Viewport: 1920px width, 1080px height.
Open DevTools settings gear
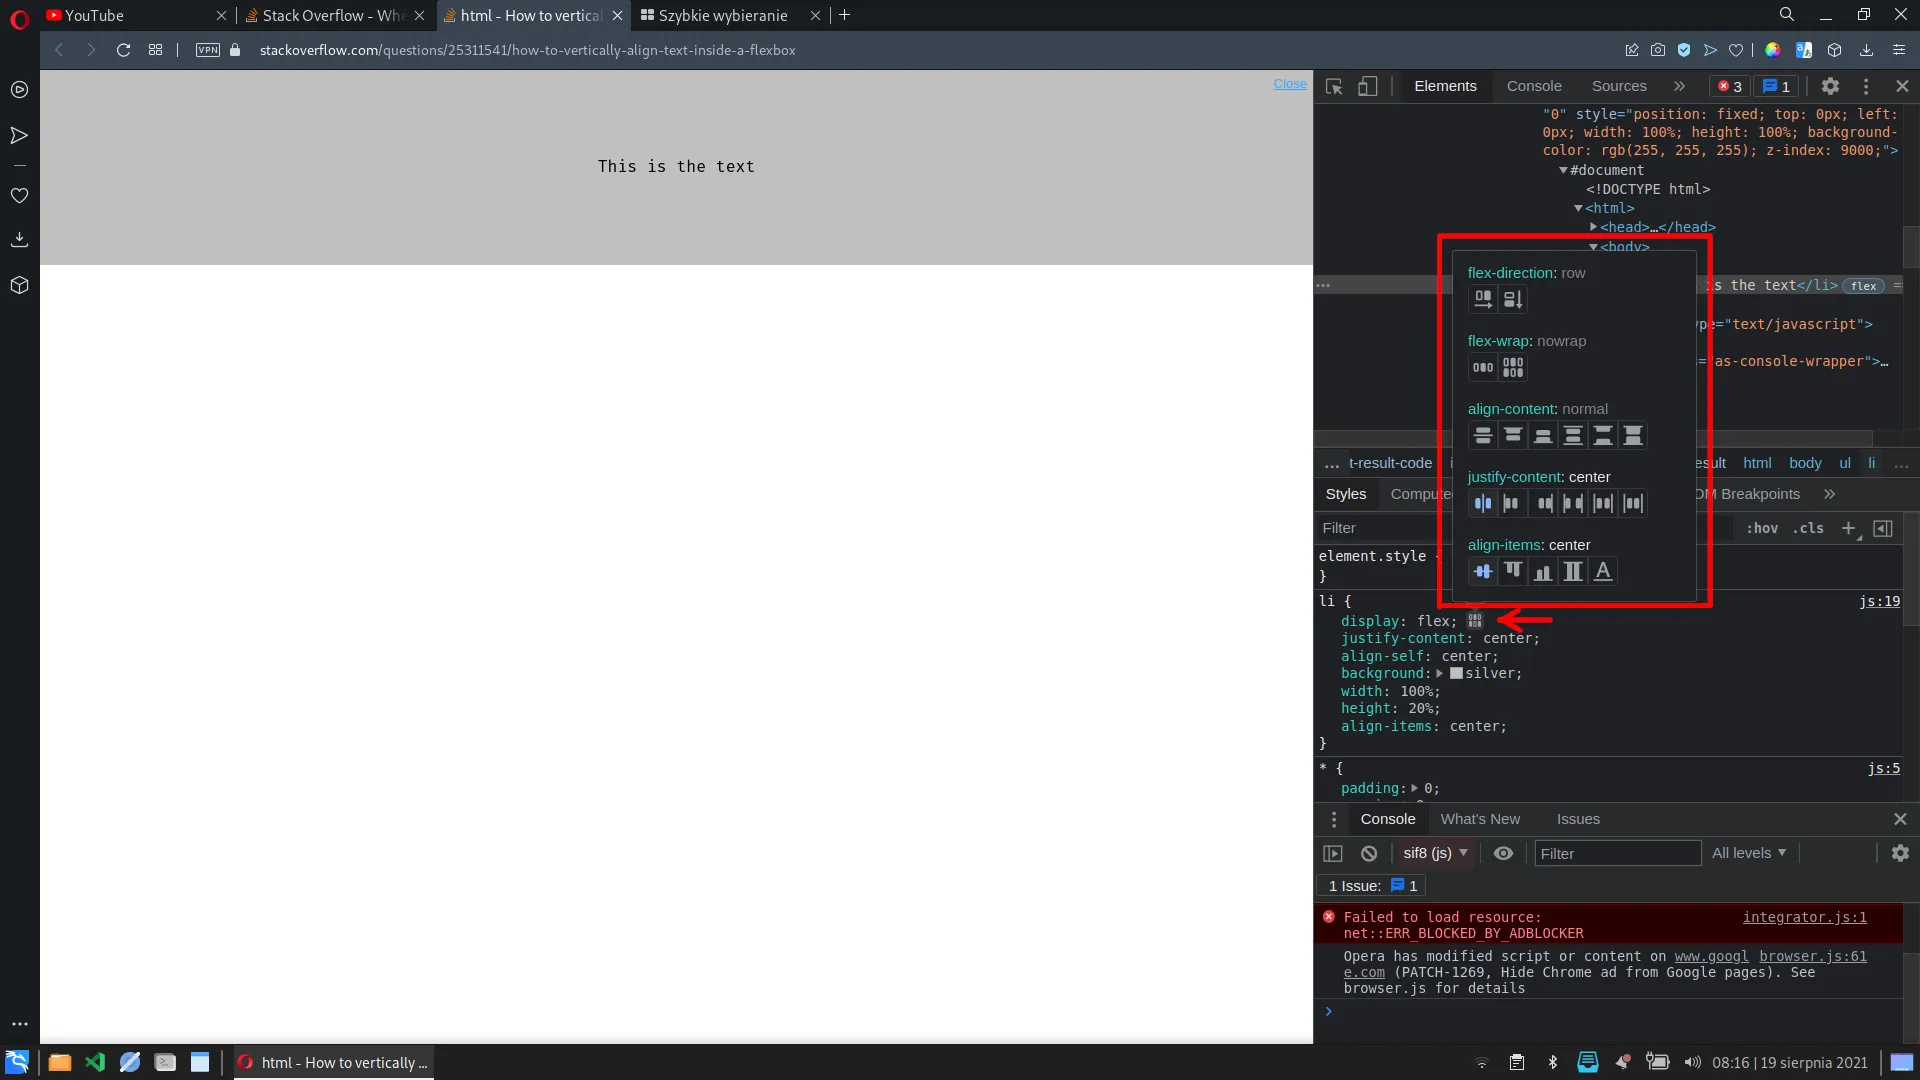1830,86
